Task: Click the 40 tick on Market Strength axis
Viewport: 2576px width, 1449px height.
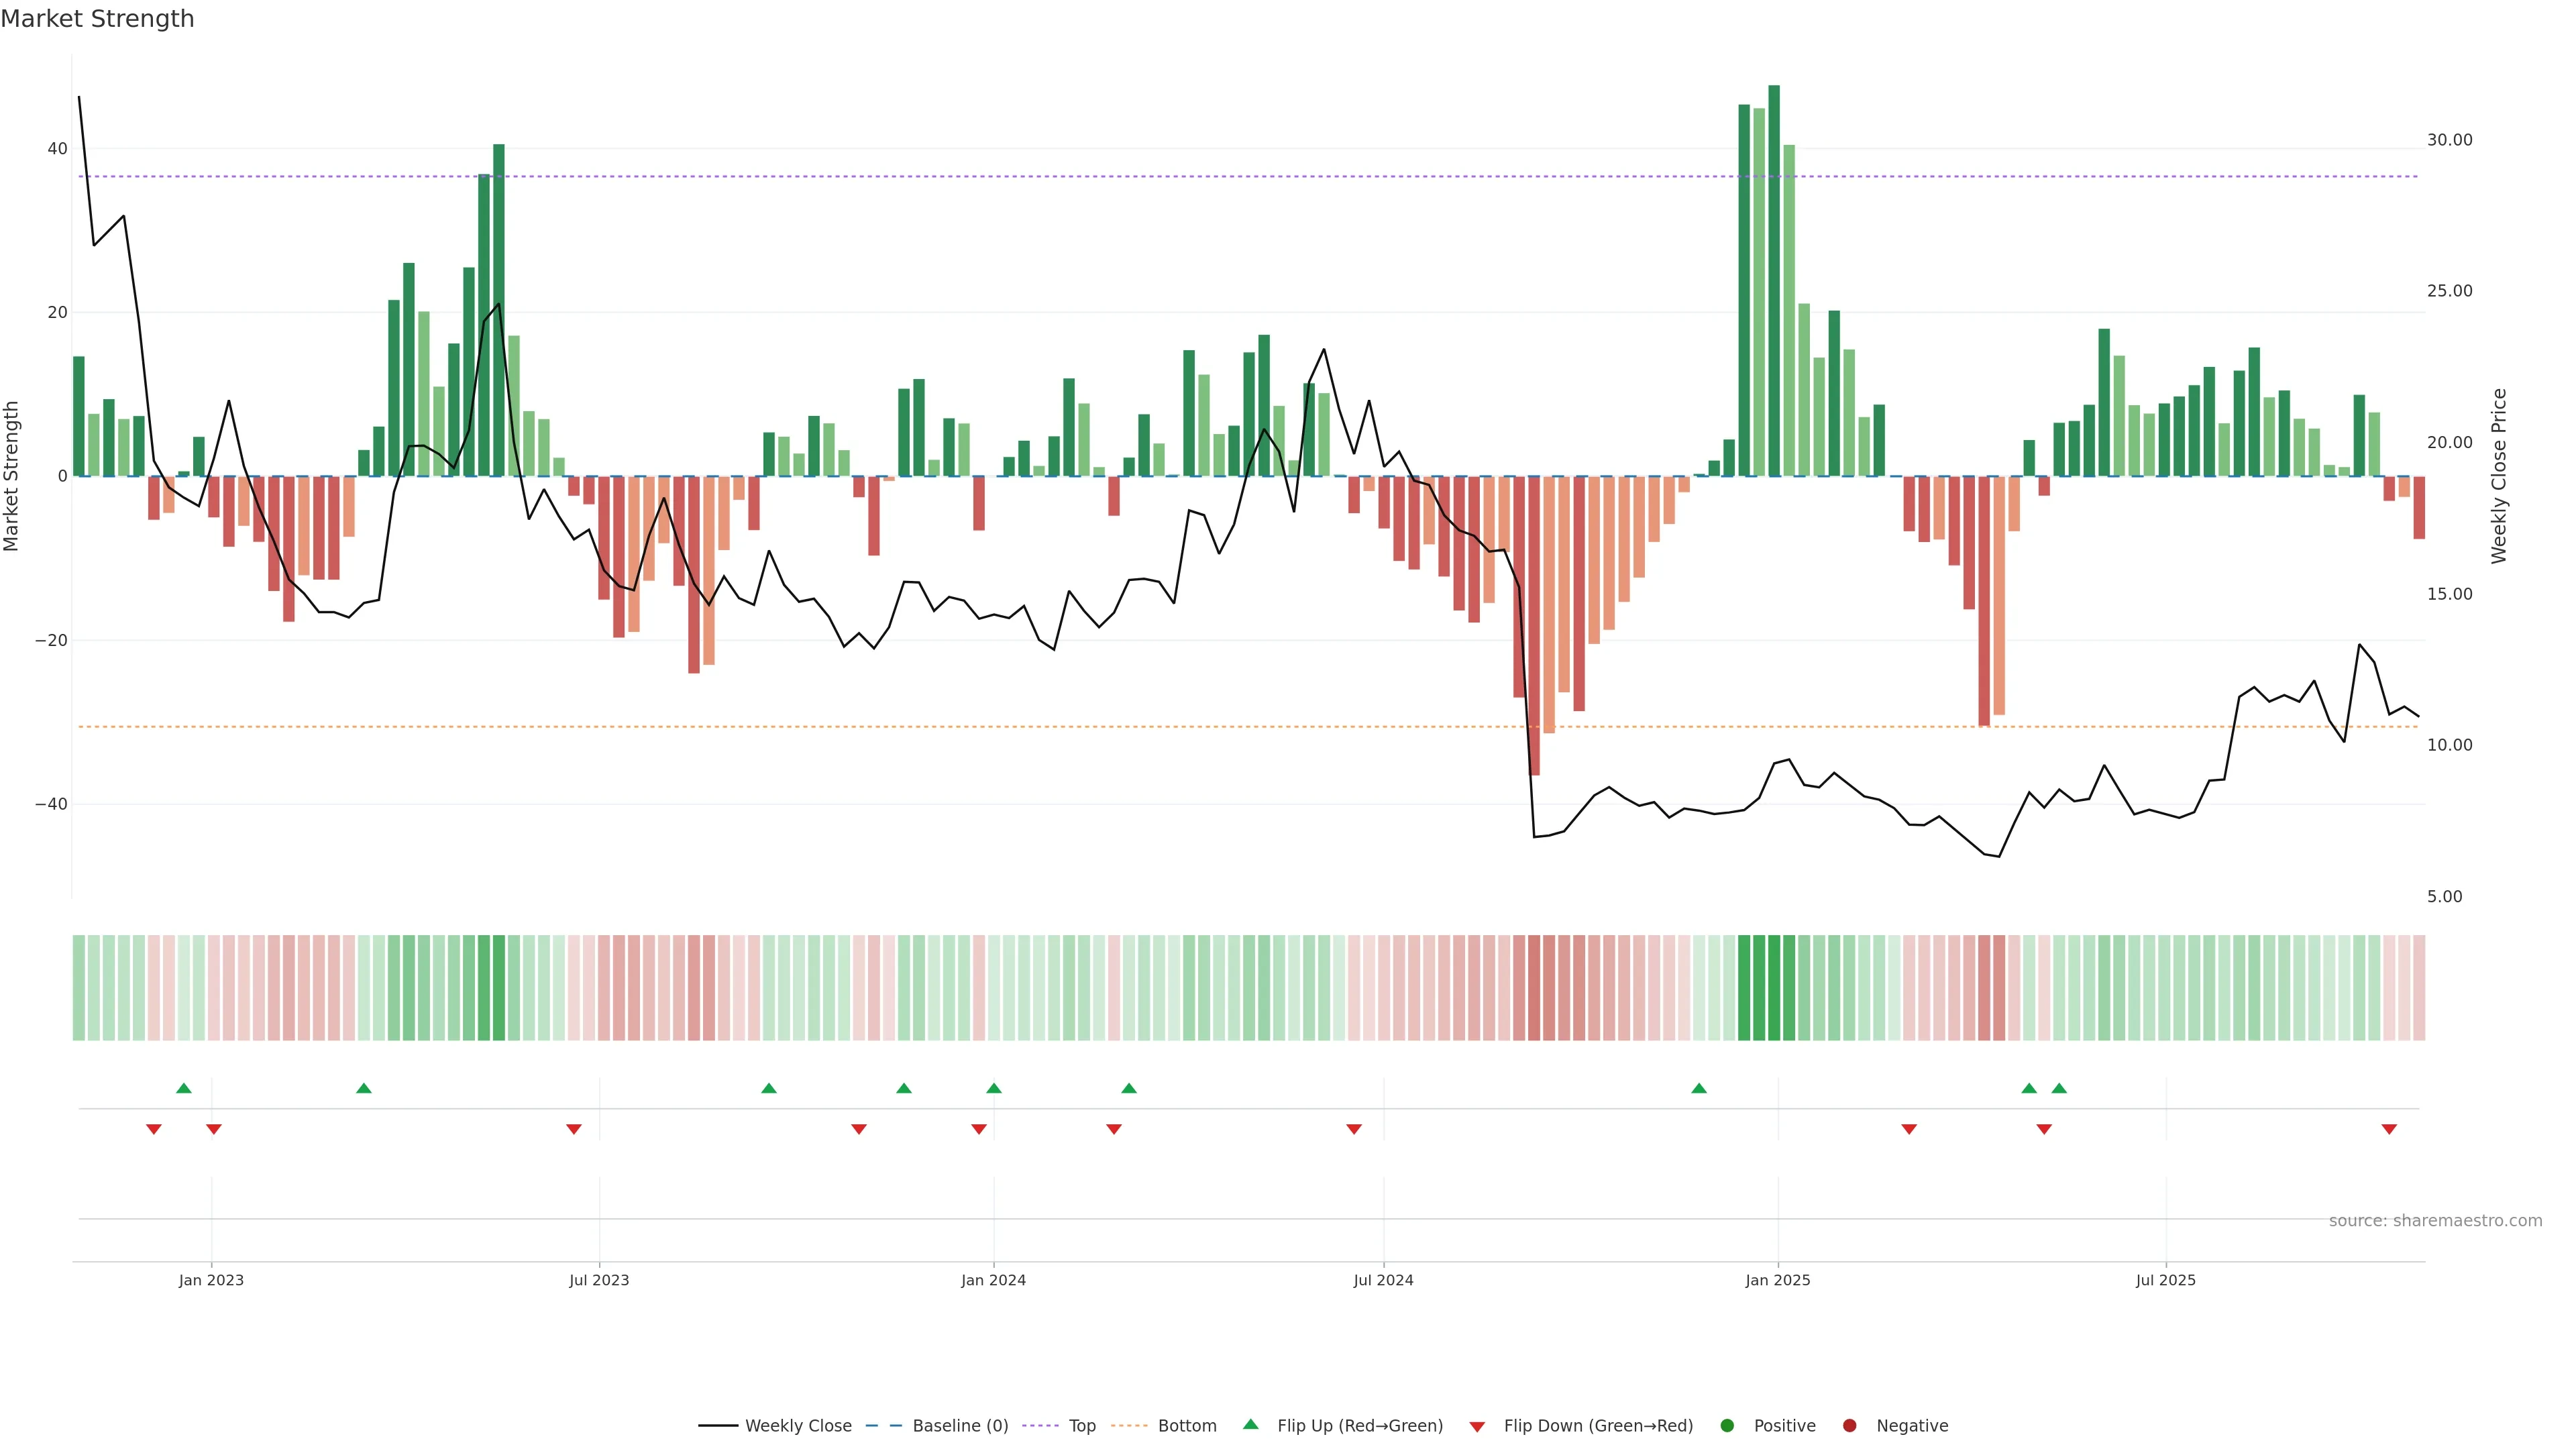Action: (x=57, y=149)
